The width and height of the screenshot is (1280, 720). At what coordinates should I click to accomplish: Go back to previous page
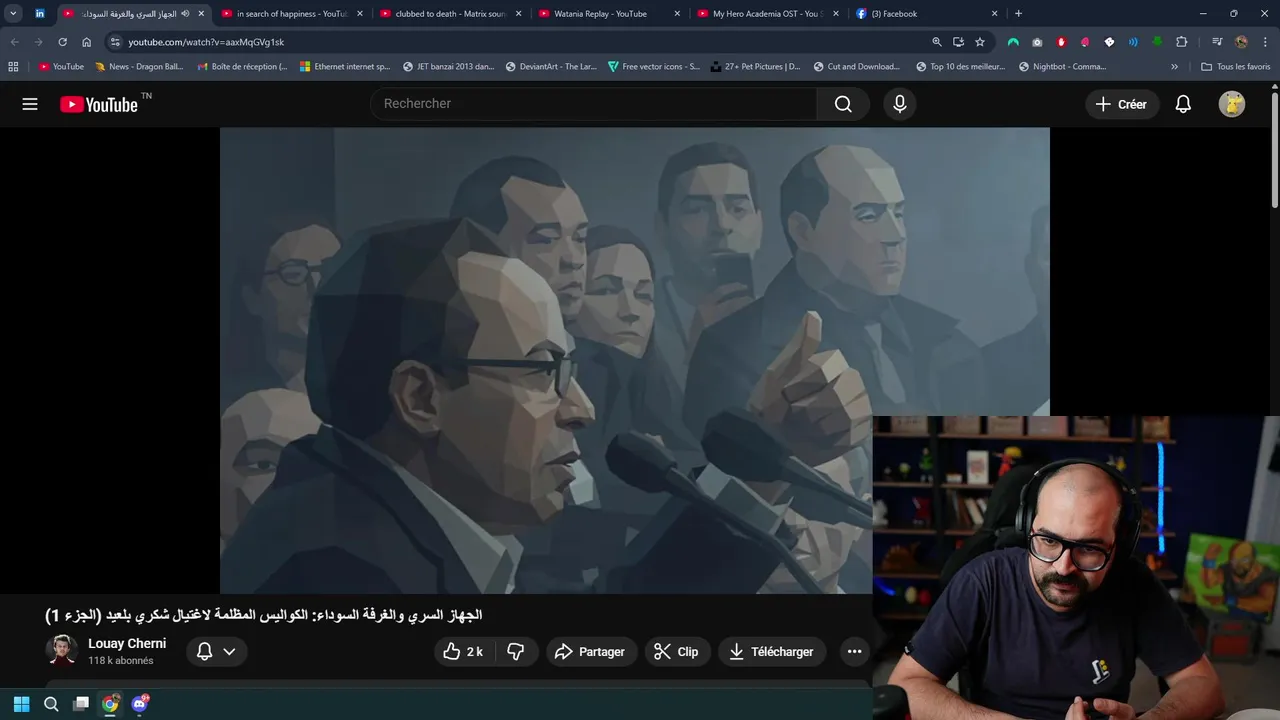14,42
